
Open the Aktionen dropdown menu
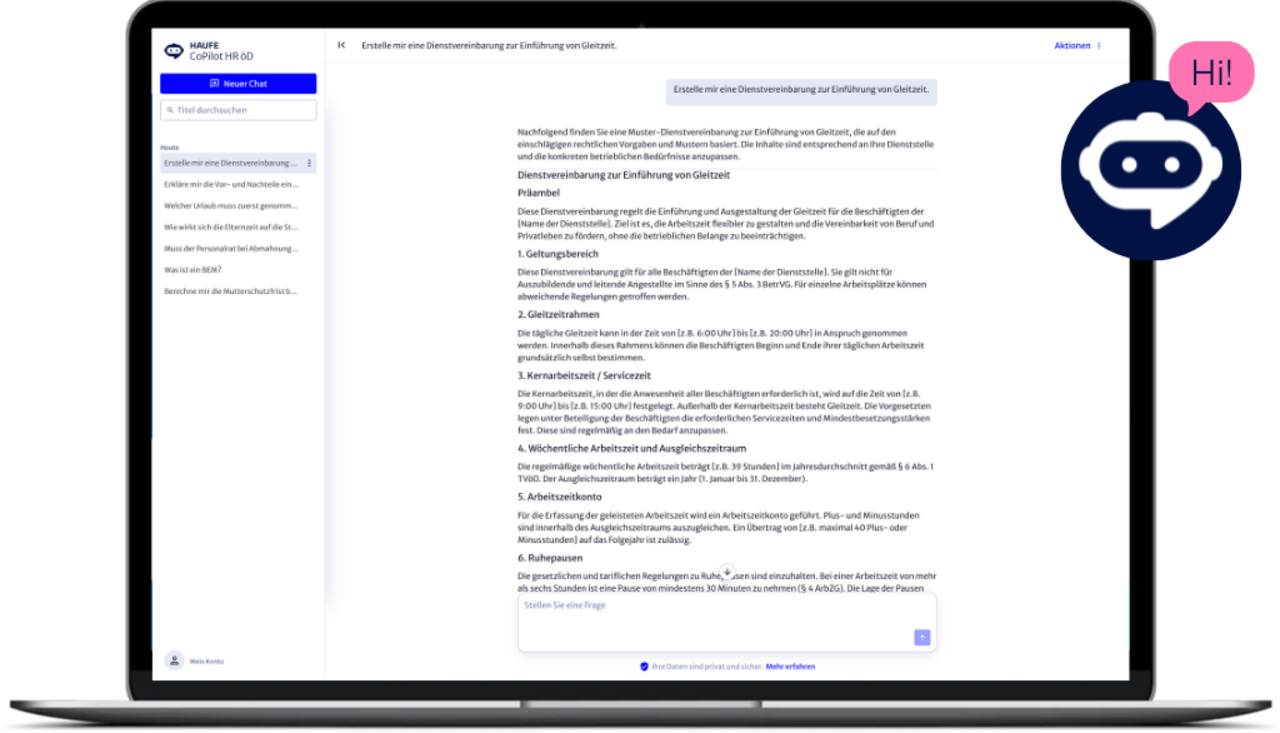click(1077, 45)
